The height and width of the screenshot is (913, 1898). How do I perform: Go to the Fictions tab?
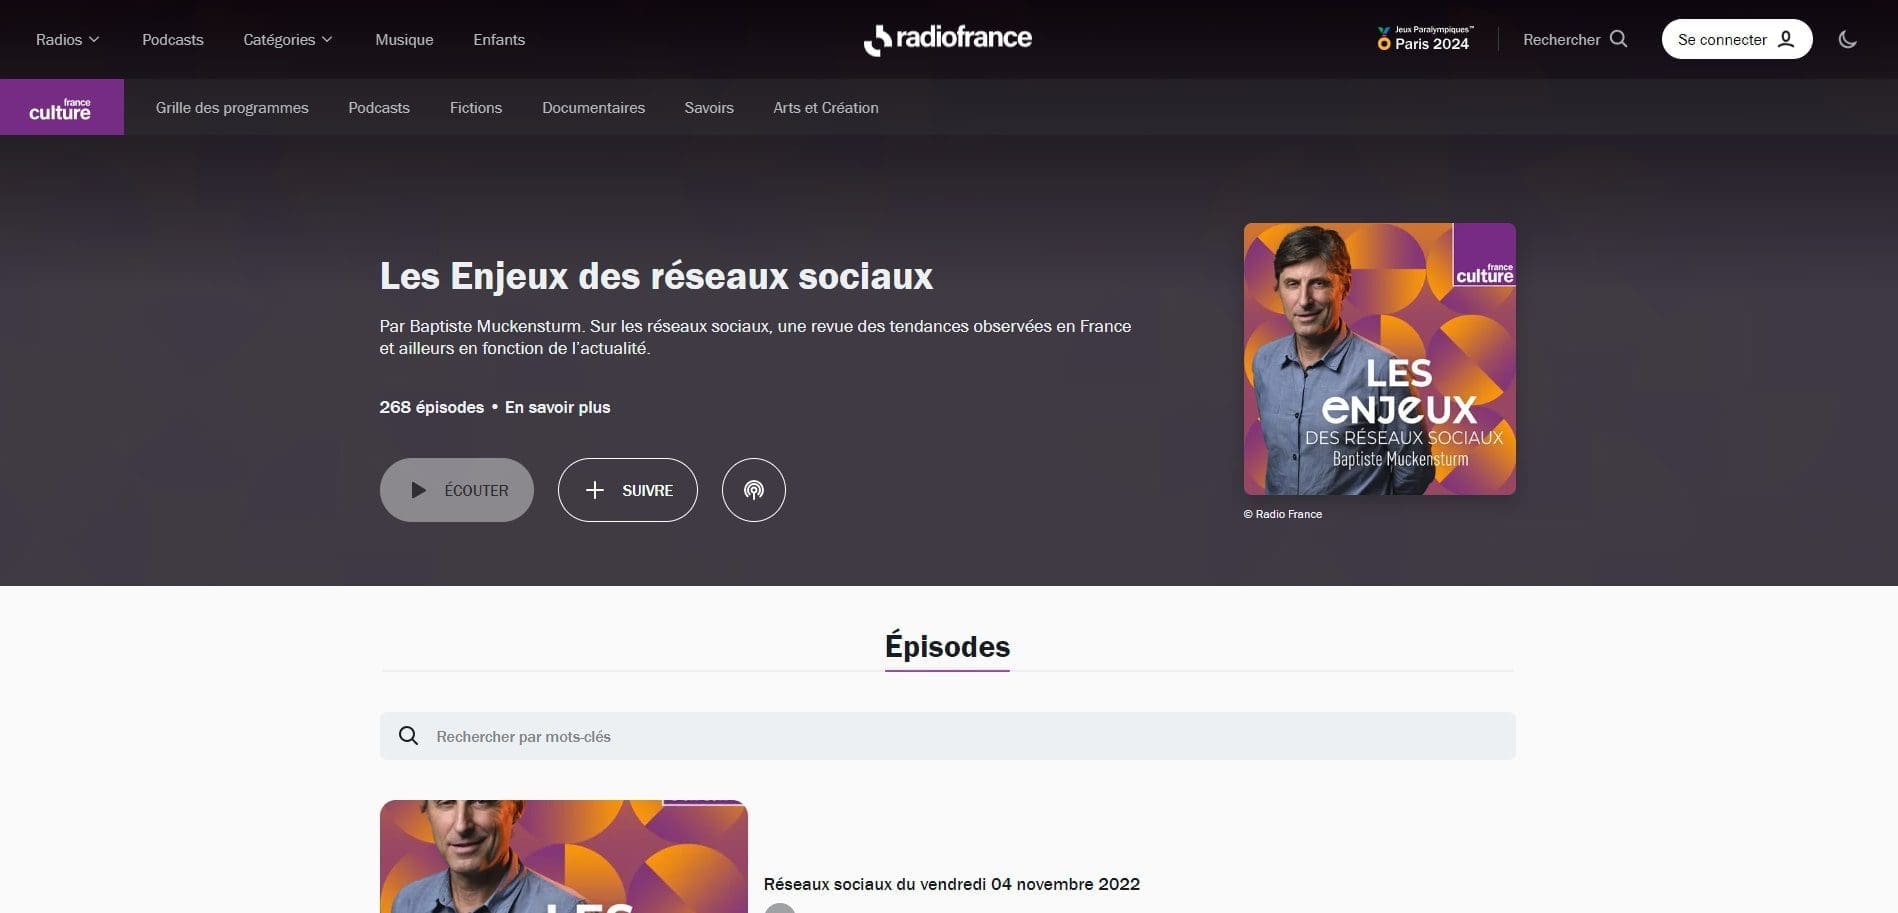(476, 108)
